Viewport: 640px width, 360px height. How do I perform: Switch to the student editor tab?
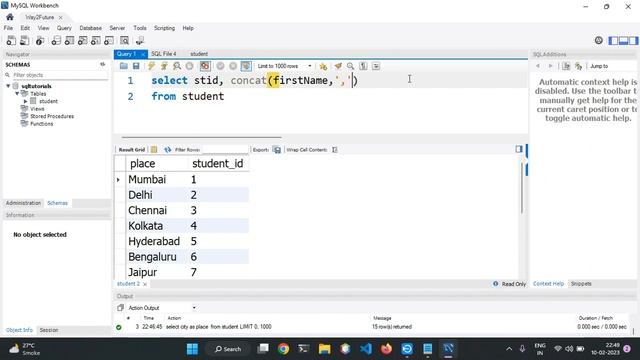click(199, 53)
